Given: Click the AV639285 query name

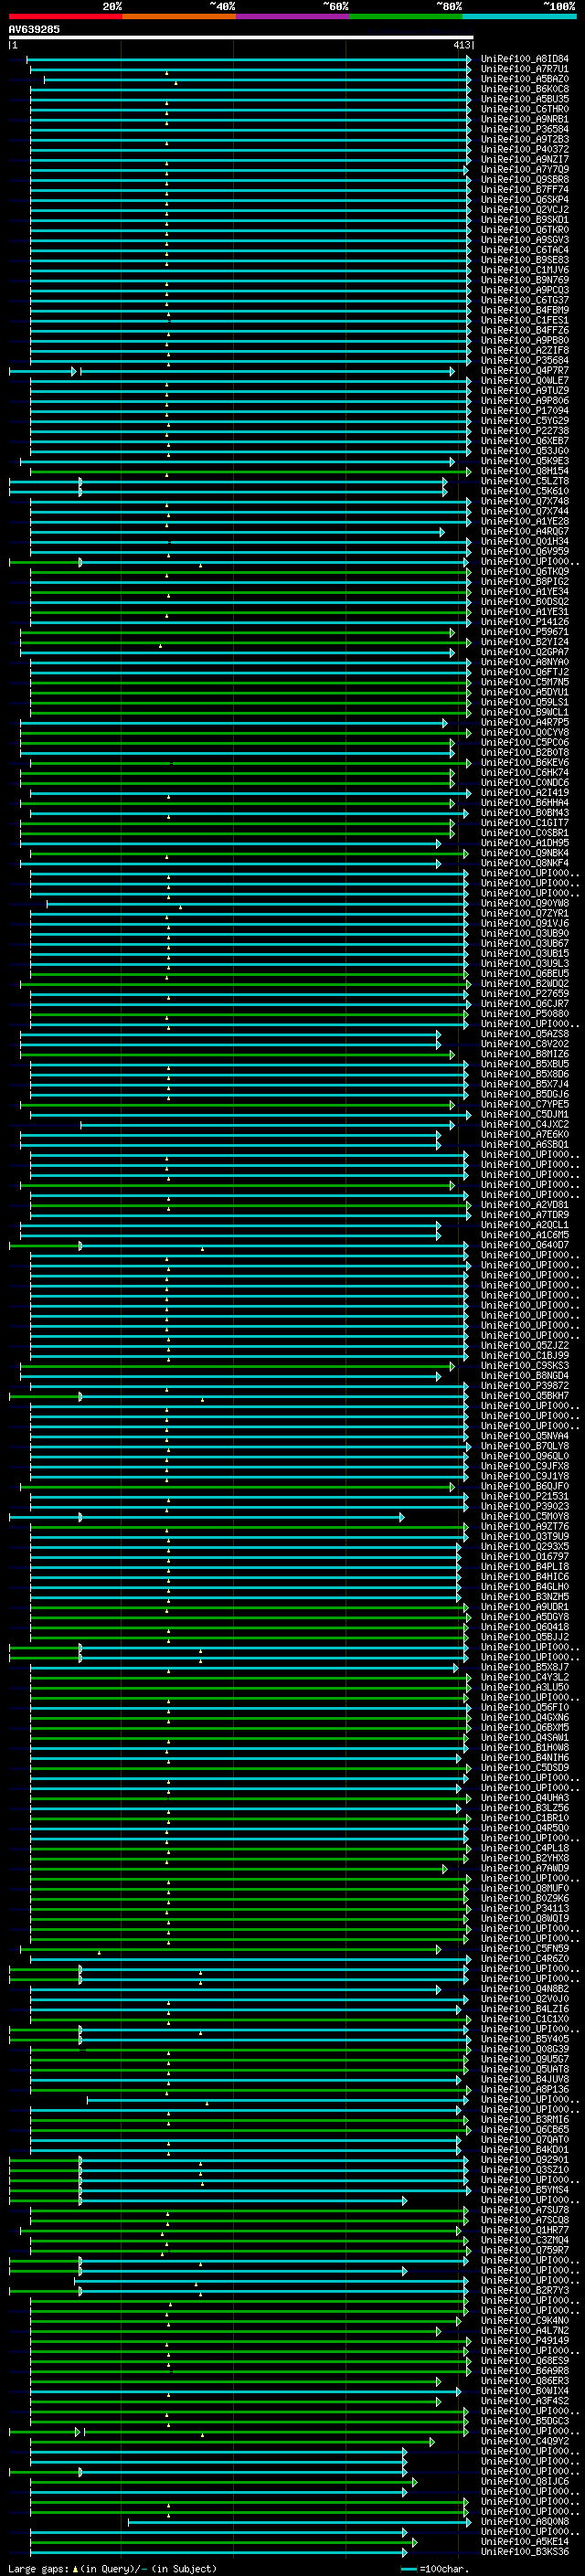Looking at the screenshot, I should (x=34, y=29).
